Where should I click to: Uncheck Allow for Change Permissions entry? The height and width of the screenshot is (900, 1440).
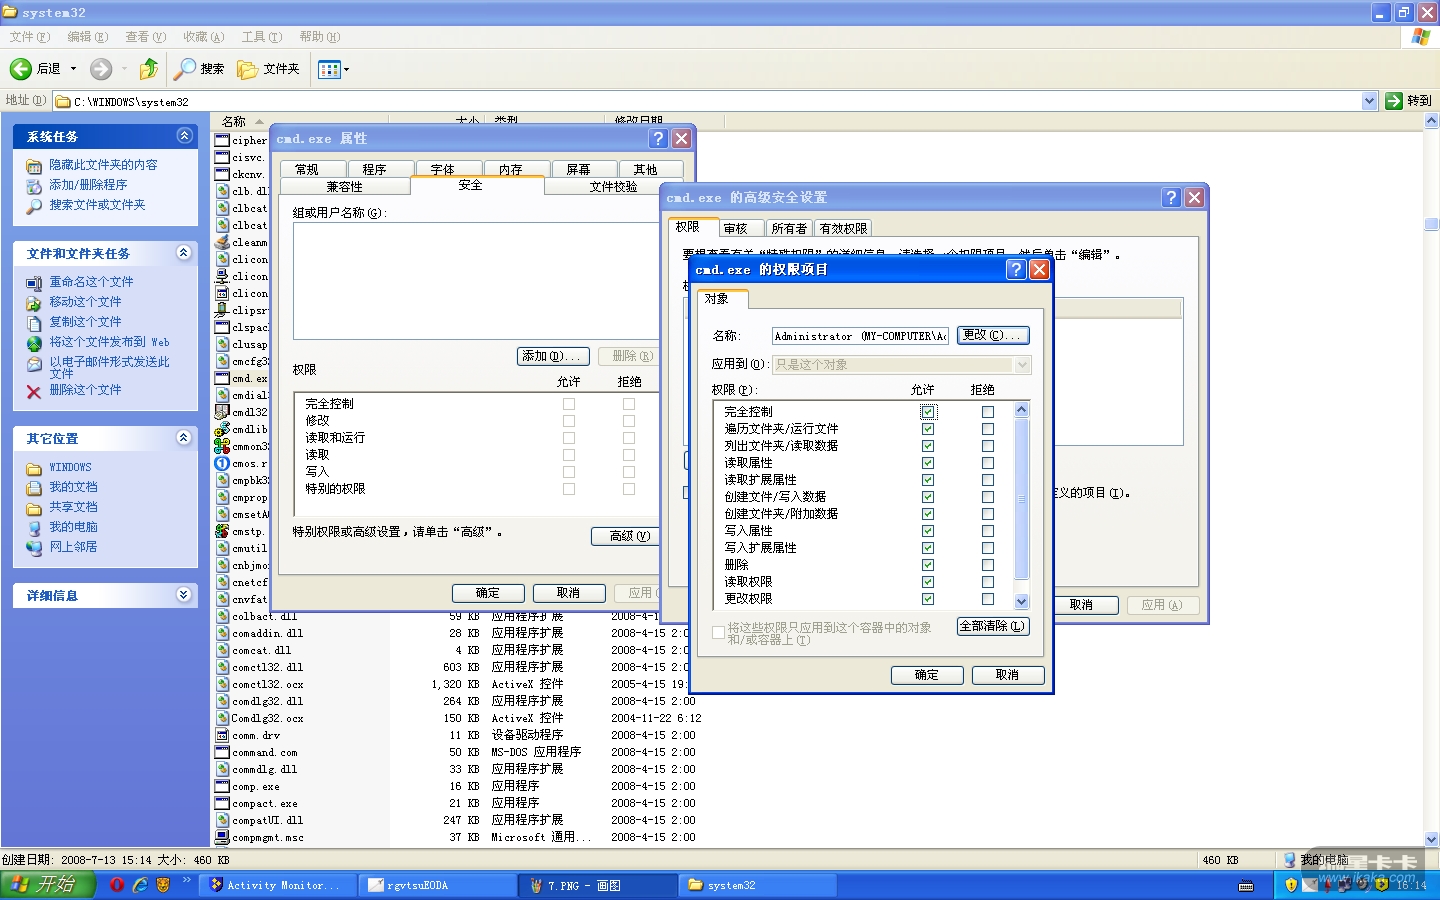[928, 599]
